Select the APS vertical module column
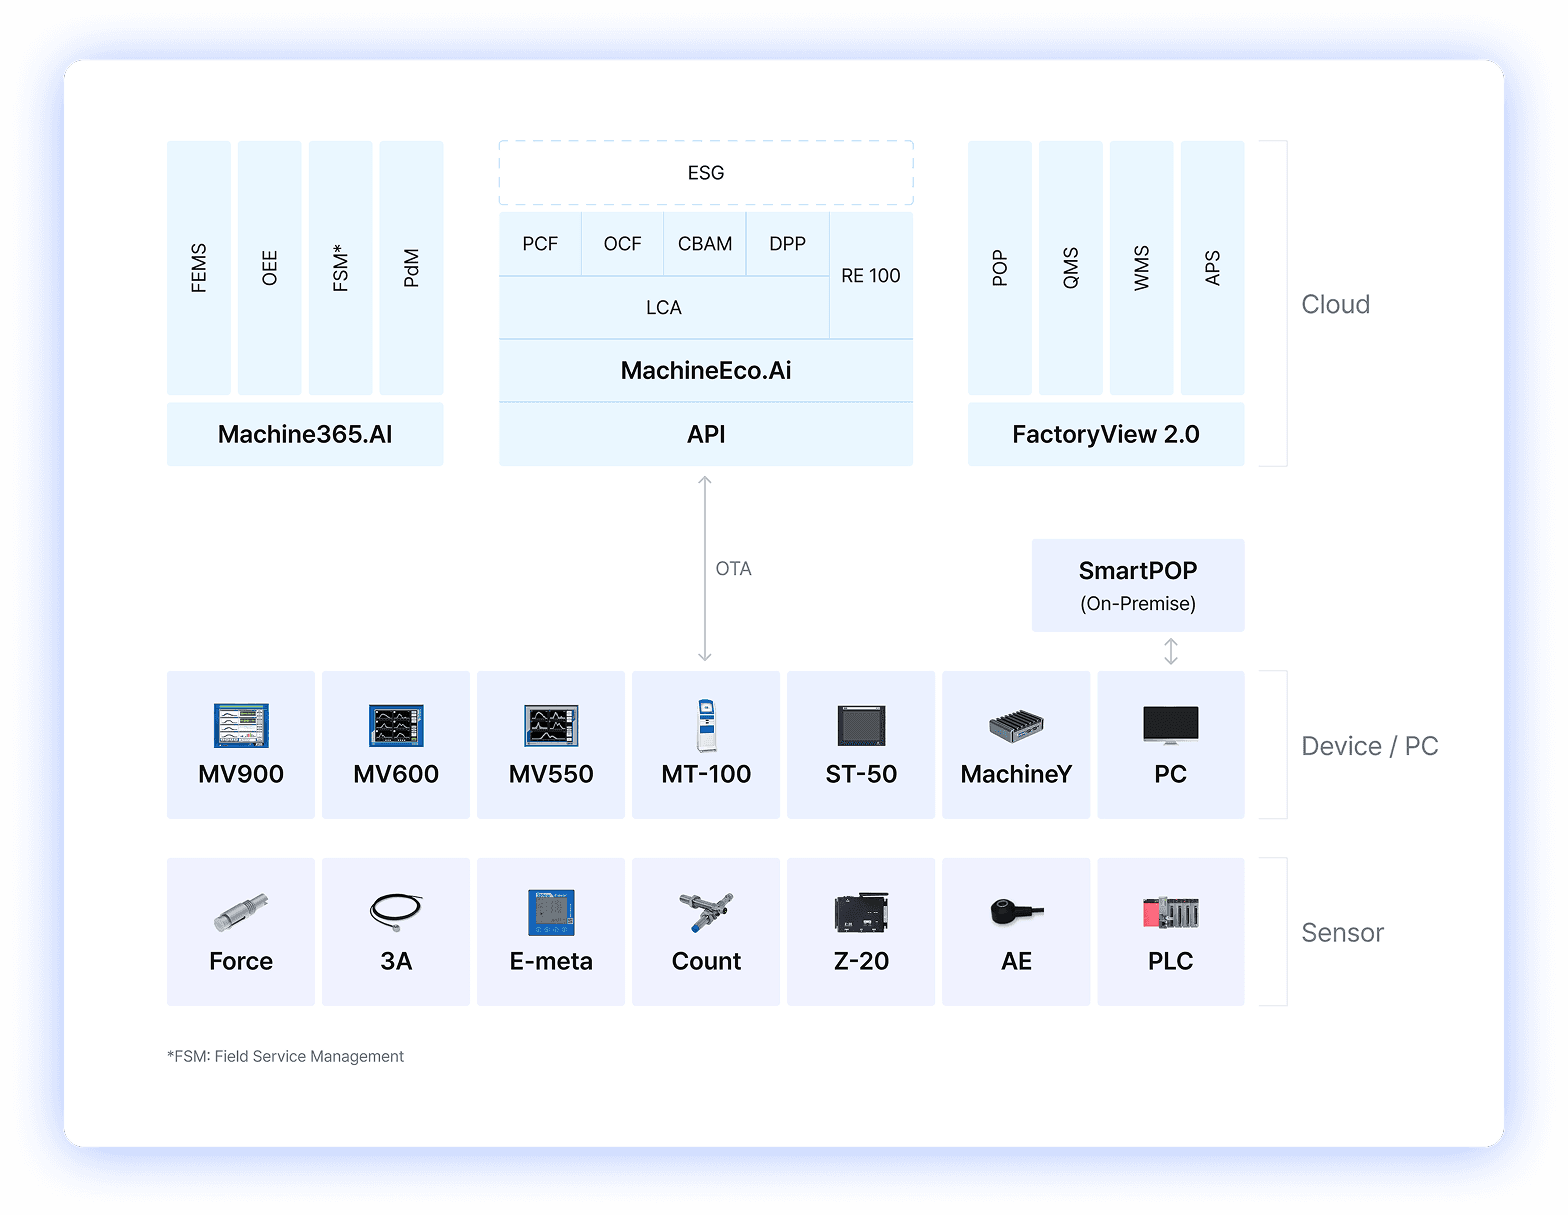1568x1215 pixels. (1213, 268)
